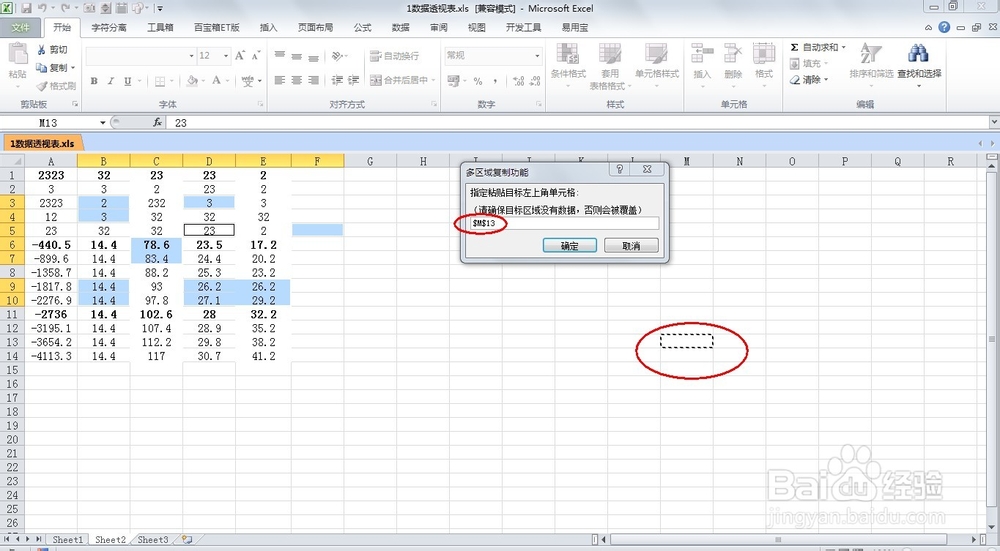Switch to the Insert (插入) ribbon tab
This screenshot has width=1000, height=551.
pos(268,27)
